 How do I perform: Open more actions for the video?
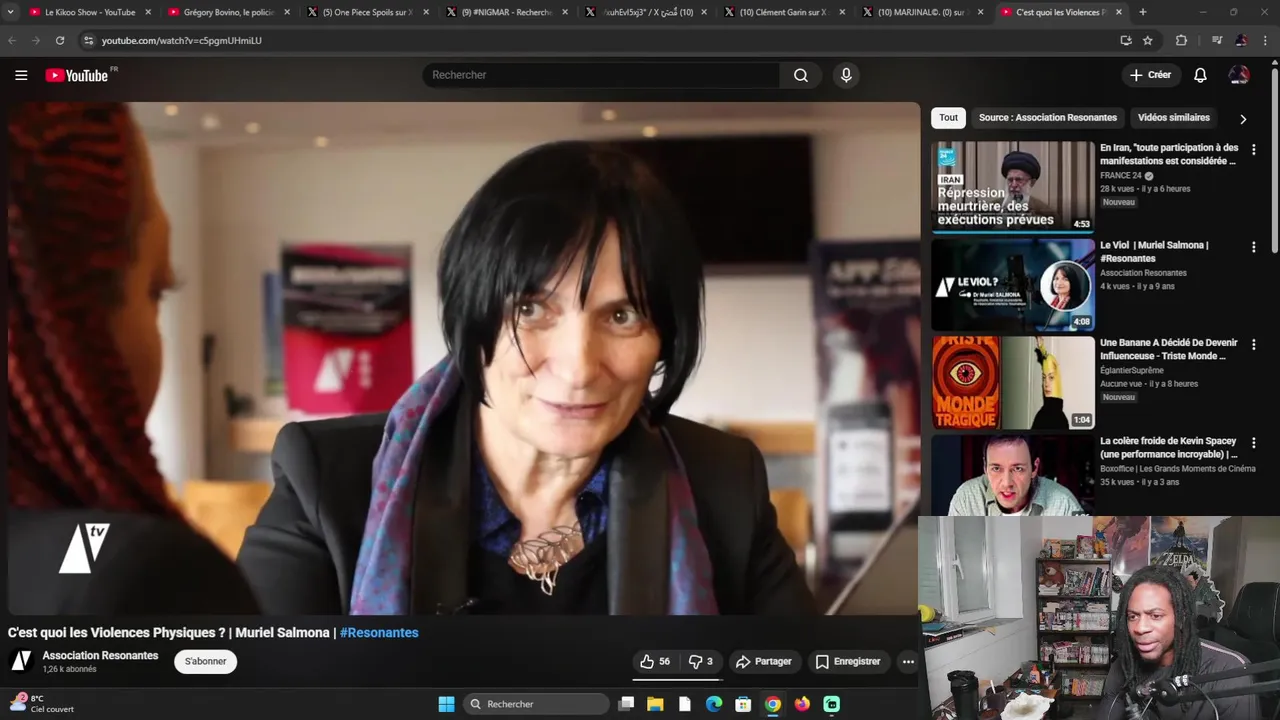coord(908,661)
